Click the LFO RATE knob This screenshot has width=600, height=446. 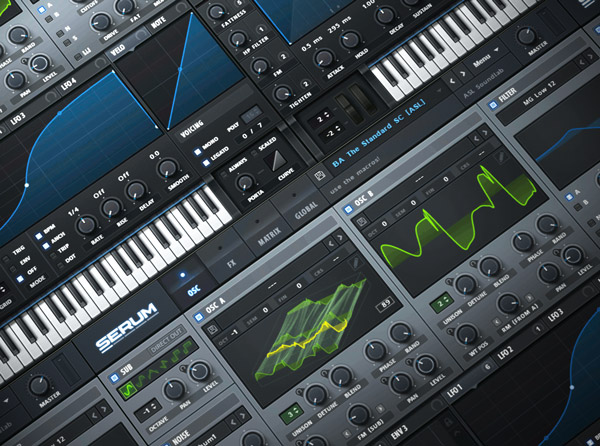point(86,225)
